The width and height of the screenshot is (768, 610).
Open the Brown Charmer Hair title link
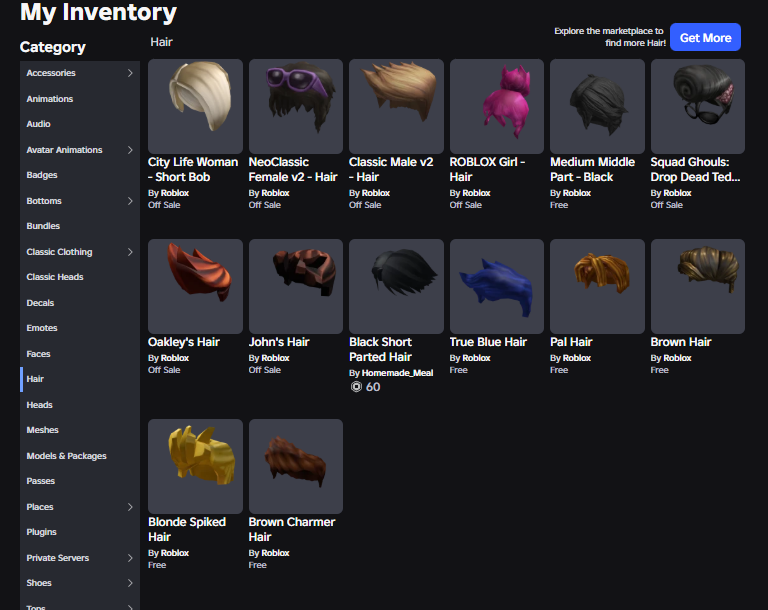click(291, 529)
